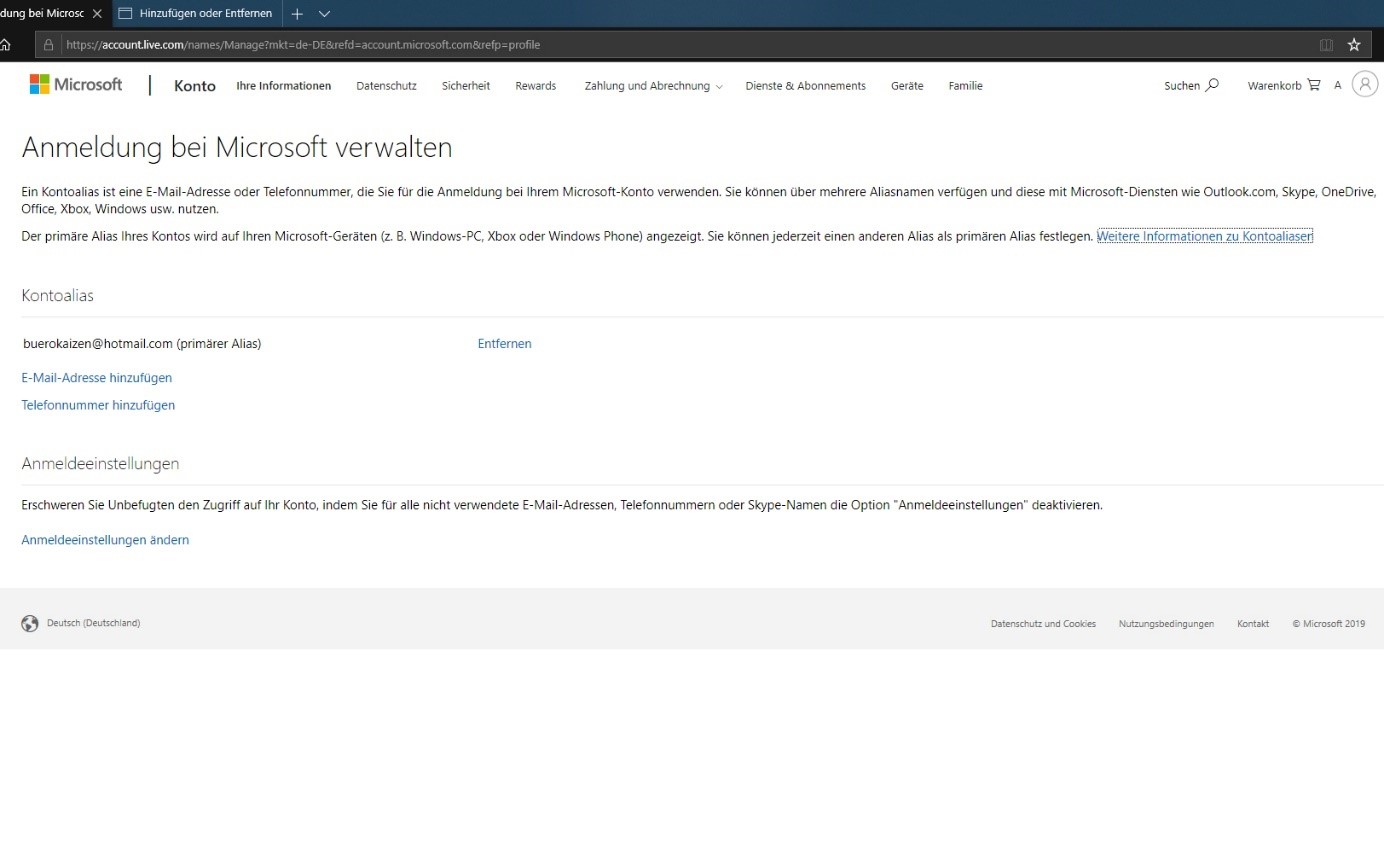Click the © Microsoft 2019 footer text
The width and height of the screenshot is (1384, 860).
[x=1328, y=624]
